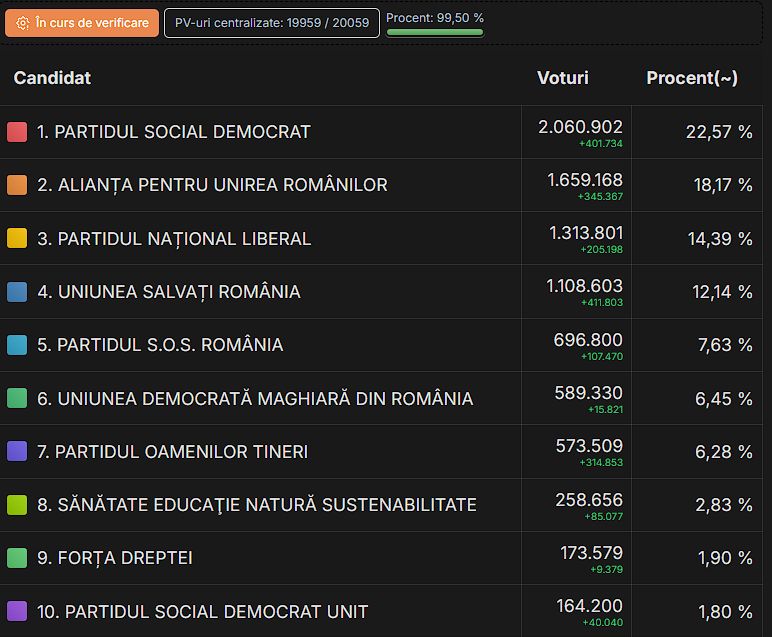Click the green increment +85.077
772x637 pixels.
pos(604,516)
